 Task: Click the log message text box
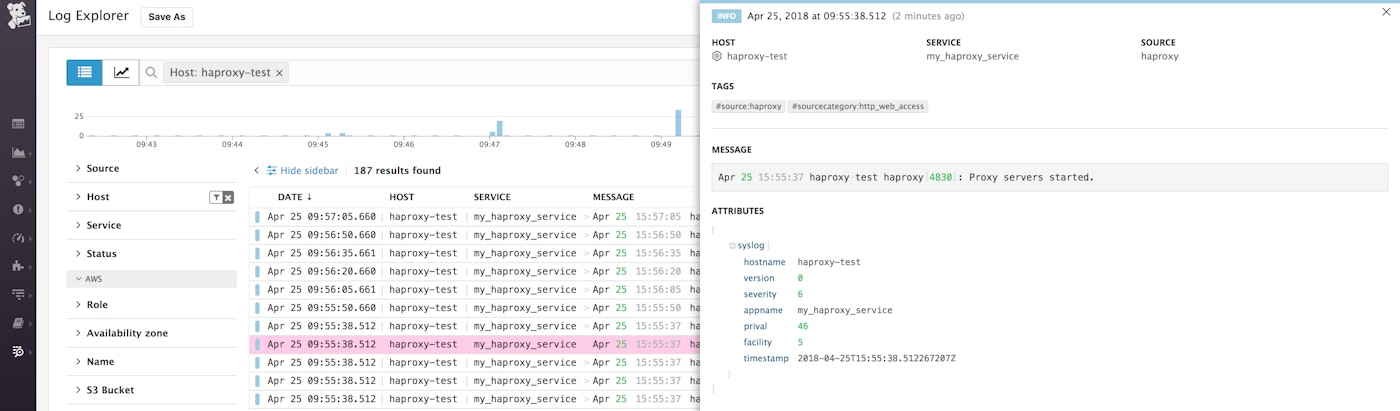[x=1050, y=177]
